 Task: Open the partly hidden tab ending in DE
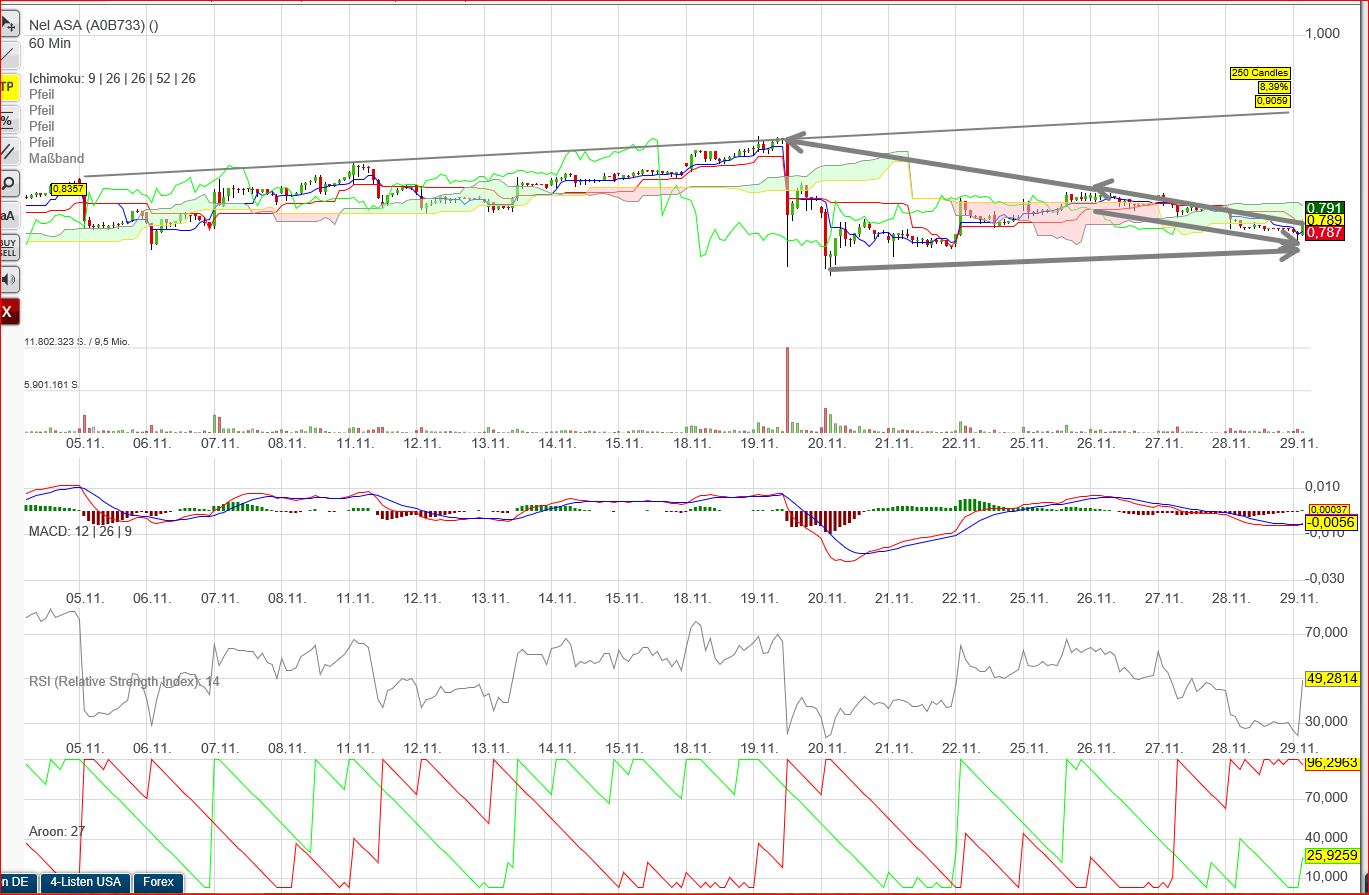19,883
